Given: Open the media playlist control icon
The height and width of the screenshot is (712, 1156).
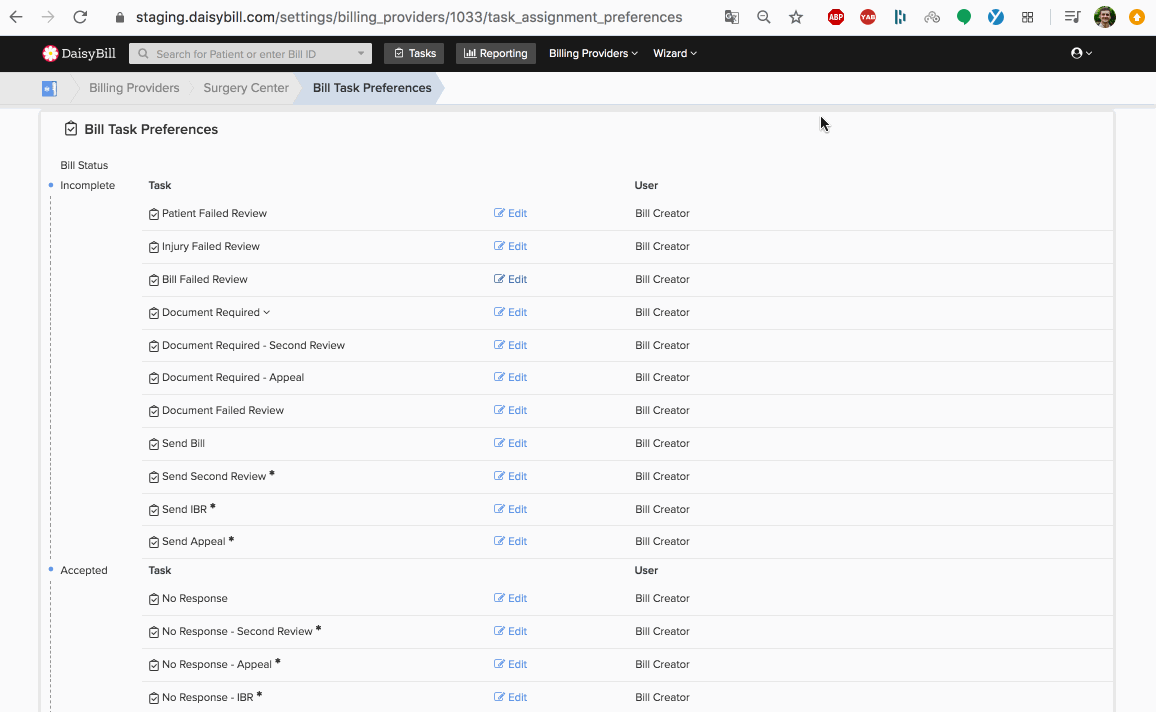Looking at the screenshot, I should pos(1072,17).
